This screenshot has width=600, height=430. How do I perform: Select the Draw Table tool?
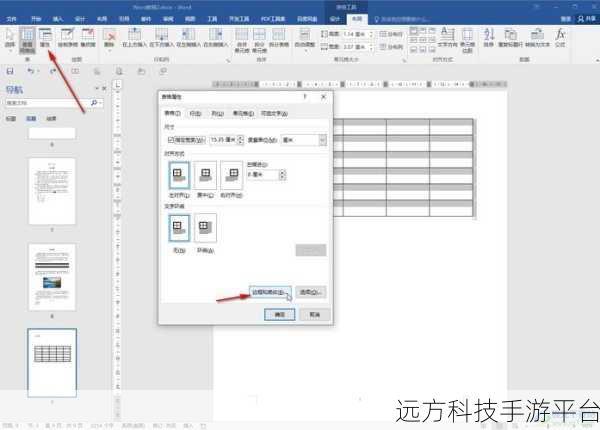pyautogui.click(x=68, y=38)
